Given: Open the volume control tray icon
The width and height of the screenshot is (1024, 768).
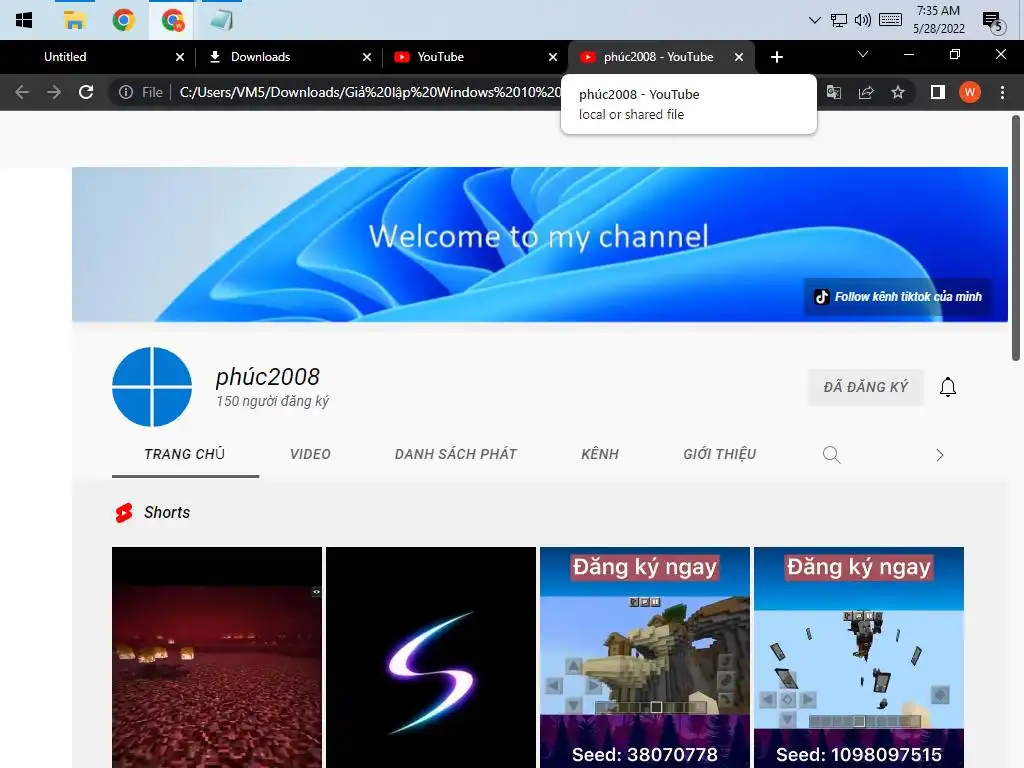Looking at the screenshot, I should coord(863,20).
